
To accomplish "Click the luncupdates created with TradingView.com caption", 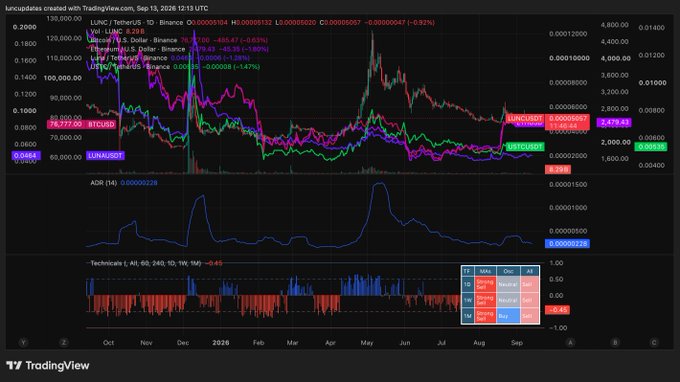I will point(107,8).
